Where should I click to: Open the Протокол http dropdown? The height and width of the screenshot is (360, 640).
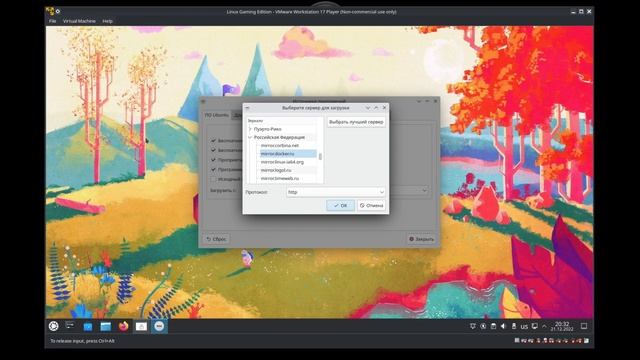click(x=336, y=192)
